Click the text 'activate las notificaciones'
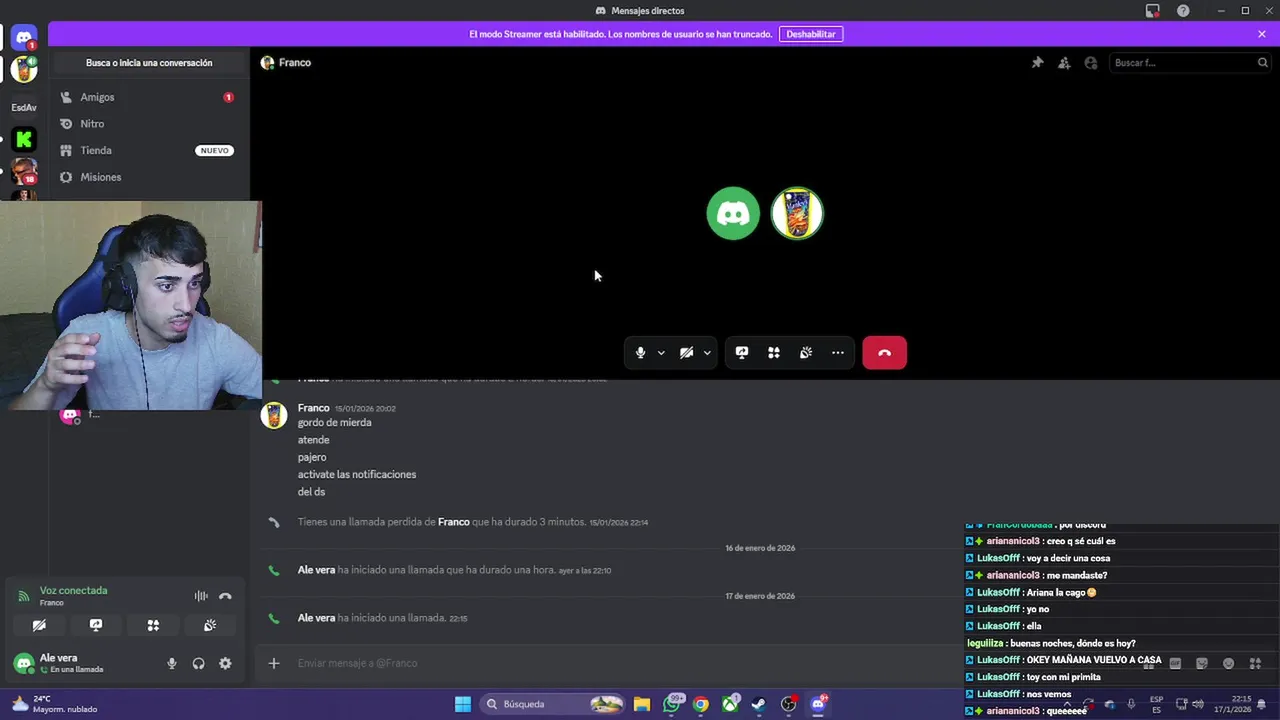Viewport: 1280px width, 720px height. (x=357, y=474)
